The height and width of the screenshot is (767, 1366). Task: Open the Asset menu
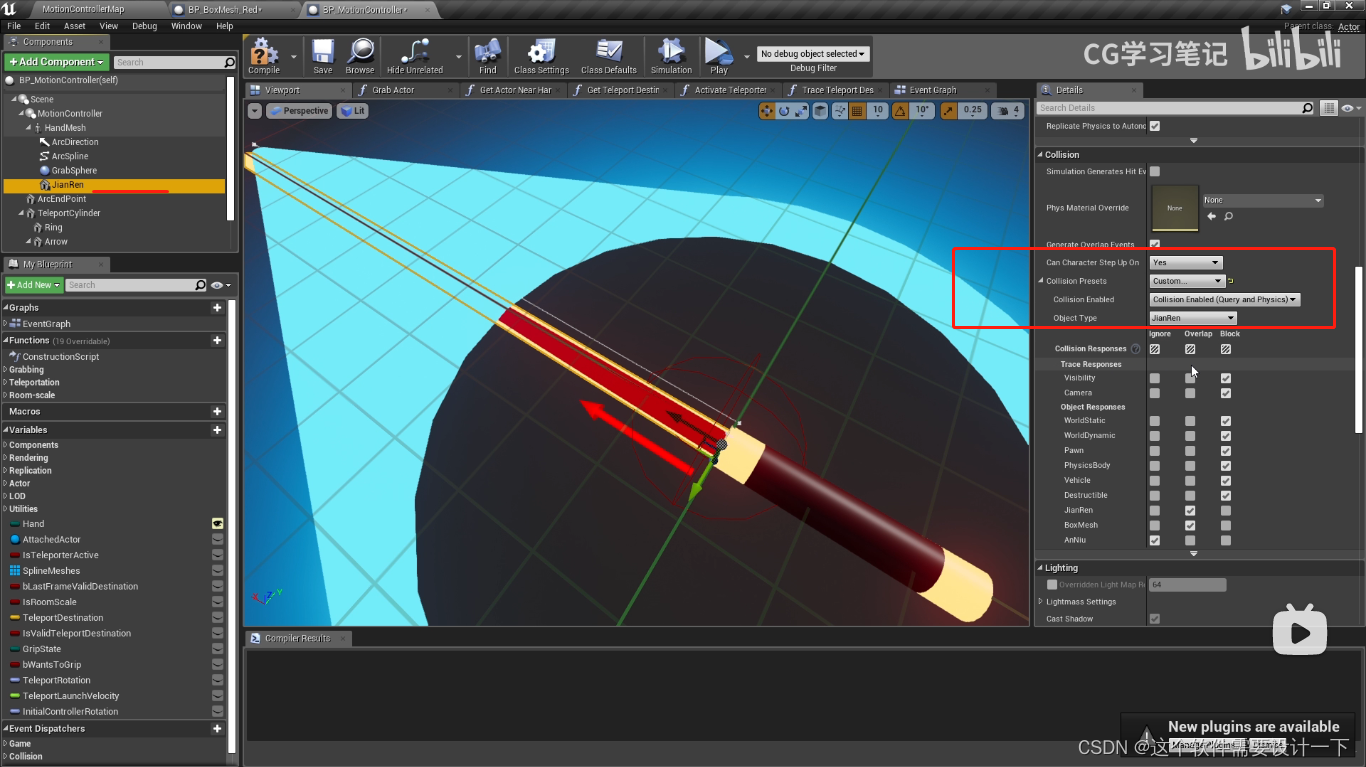click(75, 26)
